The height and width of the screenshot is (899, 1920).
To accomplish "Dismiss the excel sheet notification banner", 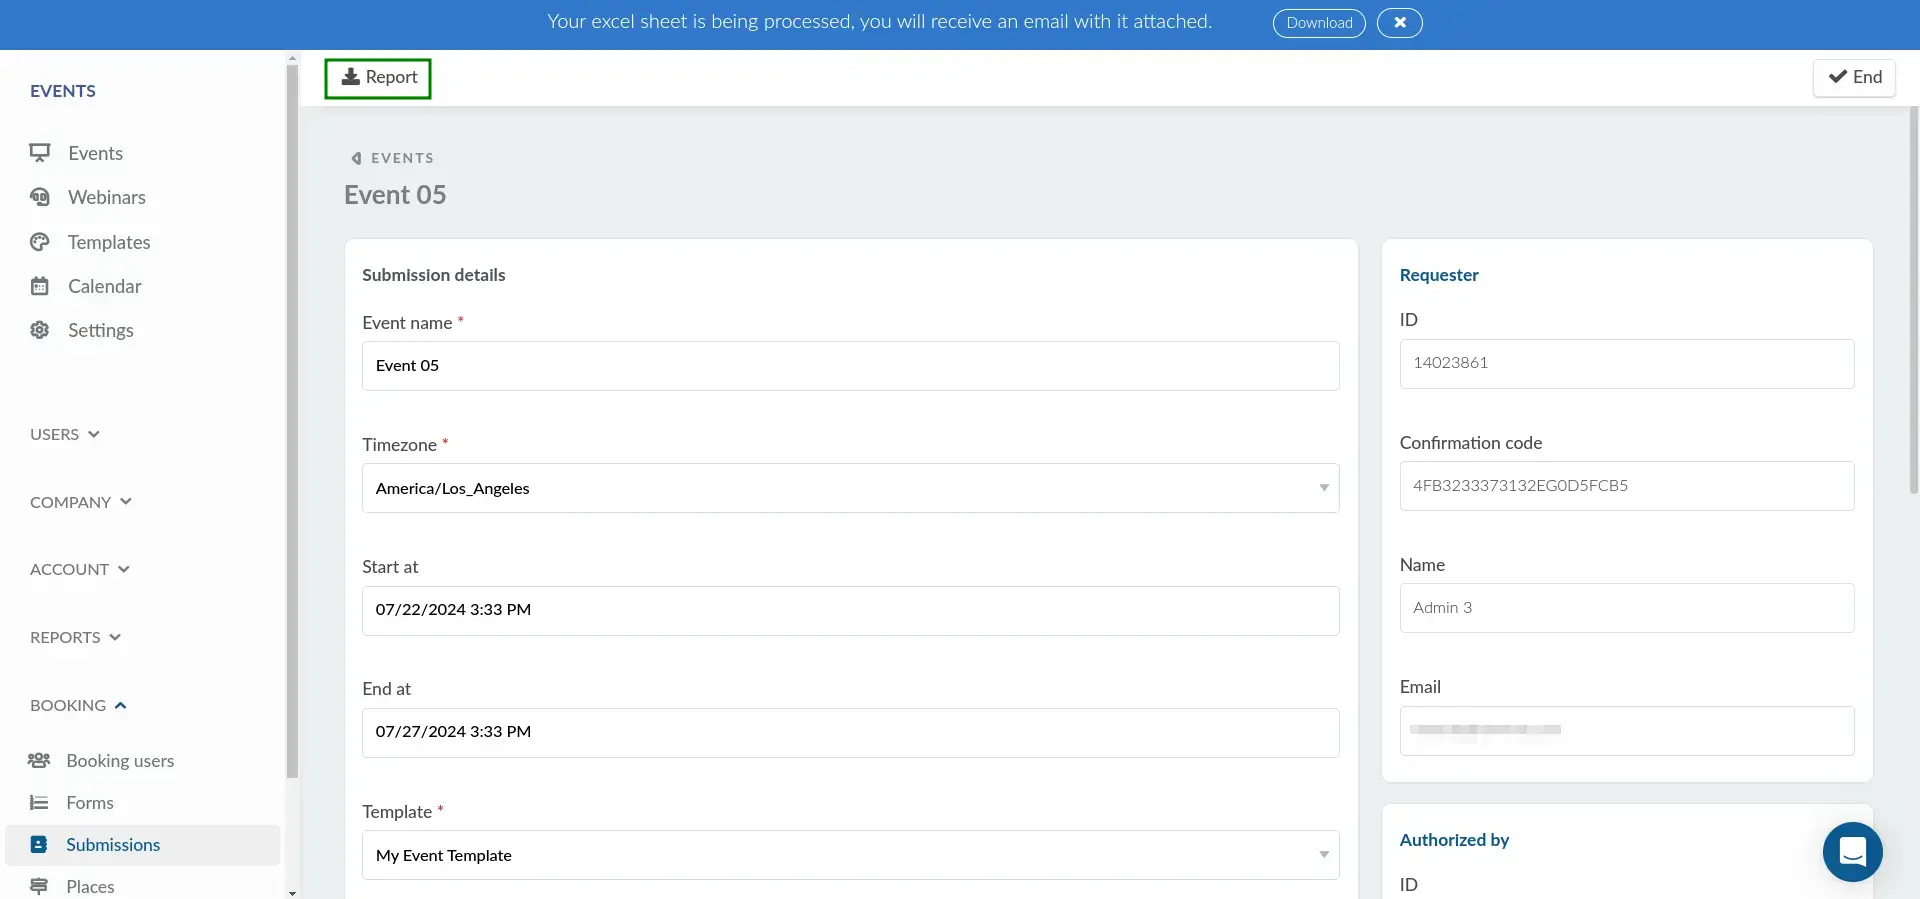I will pyautogui.click(x=1399, y=23).
